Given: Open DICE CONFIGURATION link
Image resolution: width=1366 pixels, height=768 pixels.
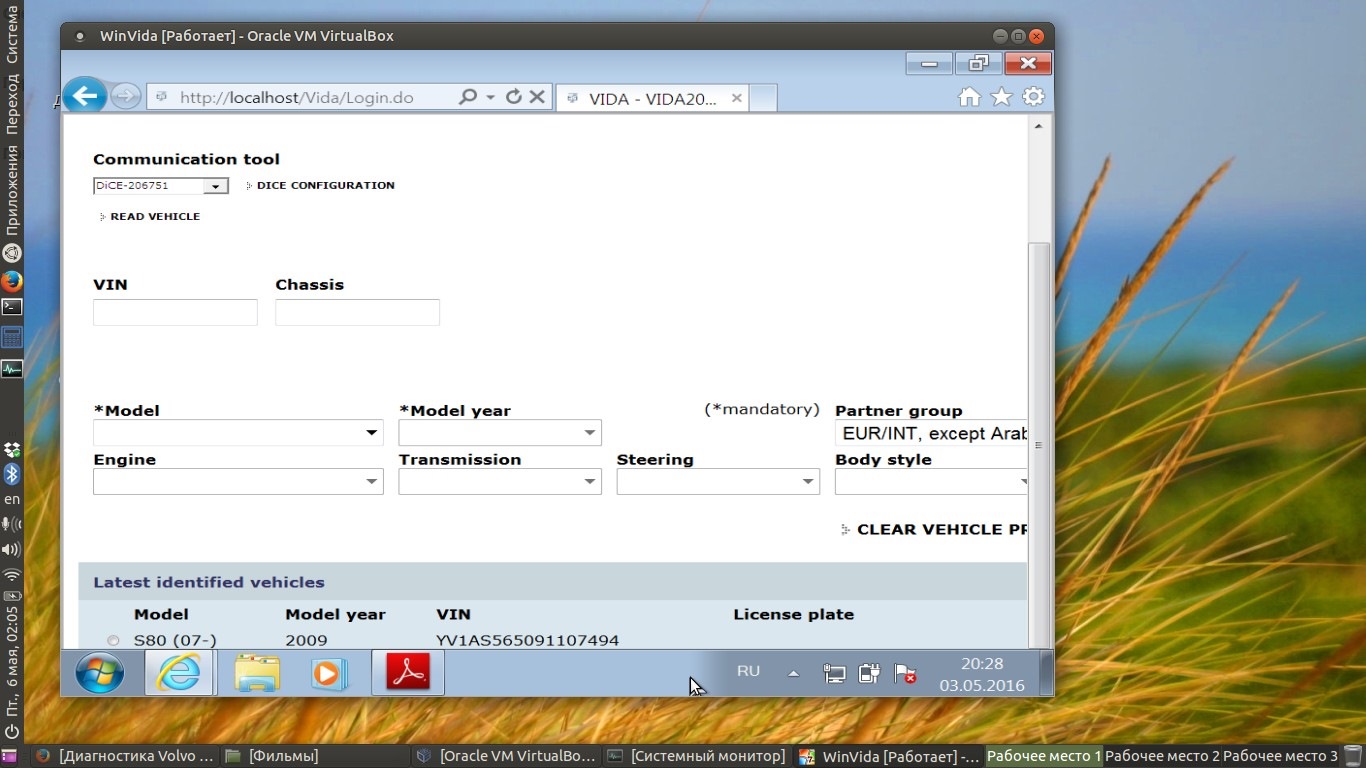Looking at the screenshot, I should click(x=326, y=185).
